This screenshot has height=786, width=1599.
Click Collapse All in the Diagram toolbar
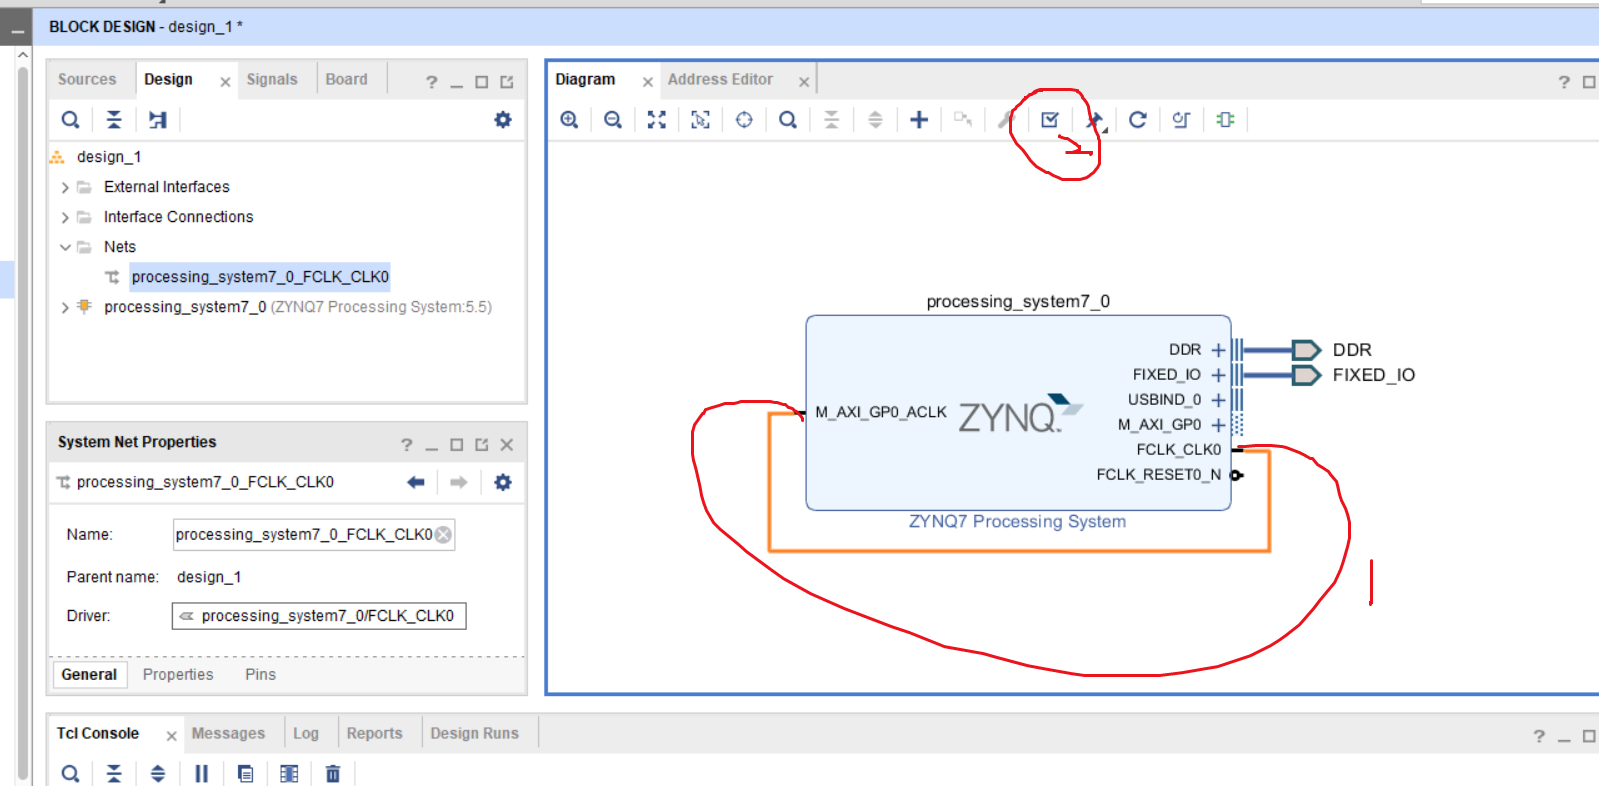[831, 120]
